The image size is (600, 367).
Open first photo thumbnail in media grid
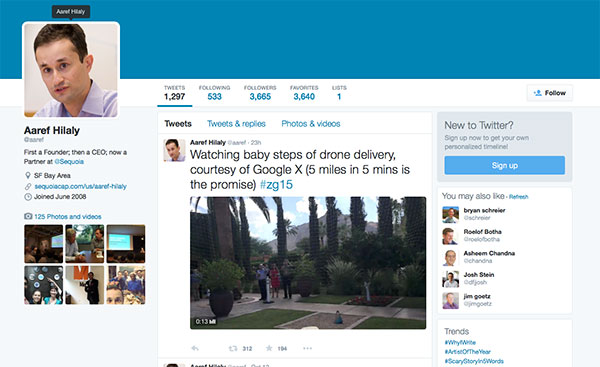[44, 244]
